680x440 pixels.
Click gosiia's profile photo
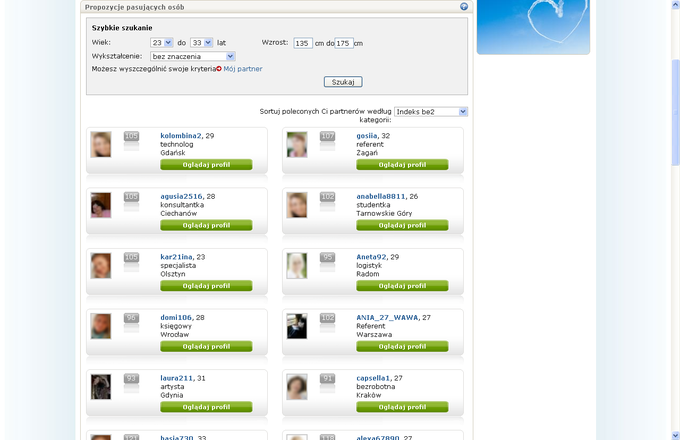pyautogui.click(x=297, y=144)
